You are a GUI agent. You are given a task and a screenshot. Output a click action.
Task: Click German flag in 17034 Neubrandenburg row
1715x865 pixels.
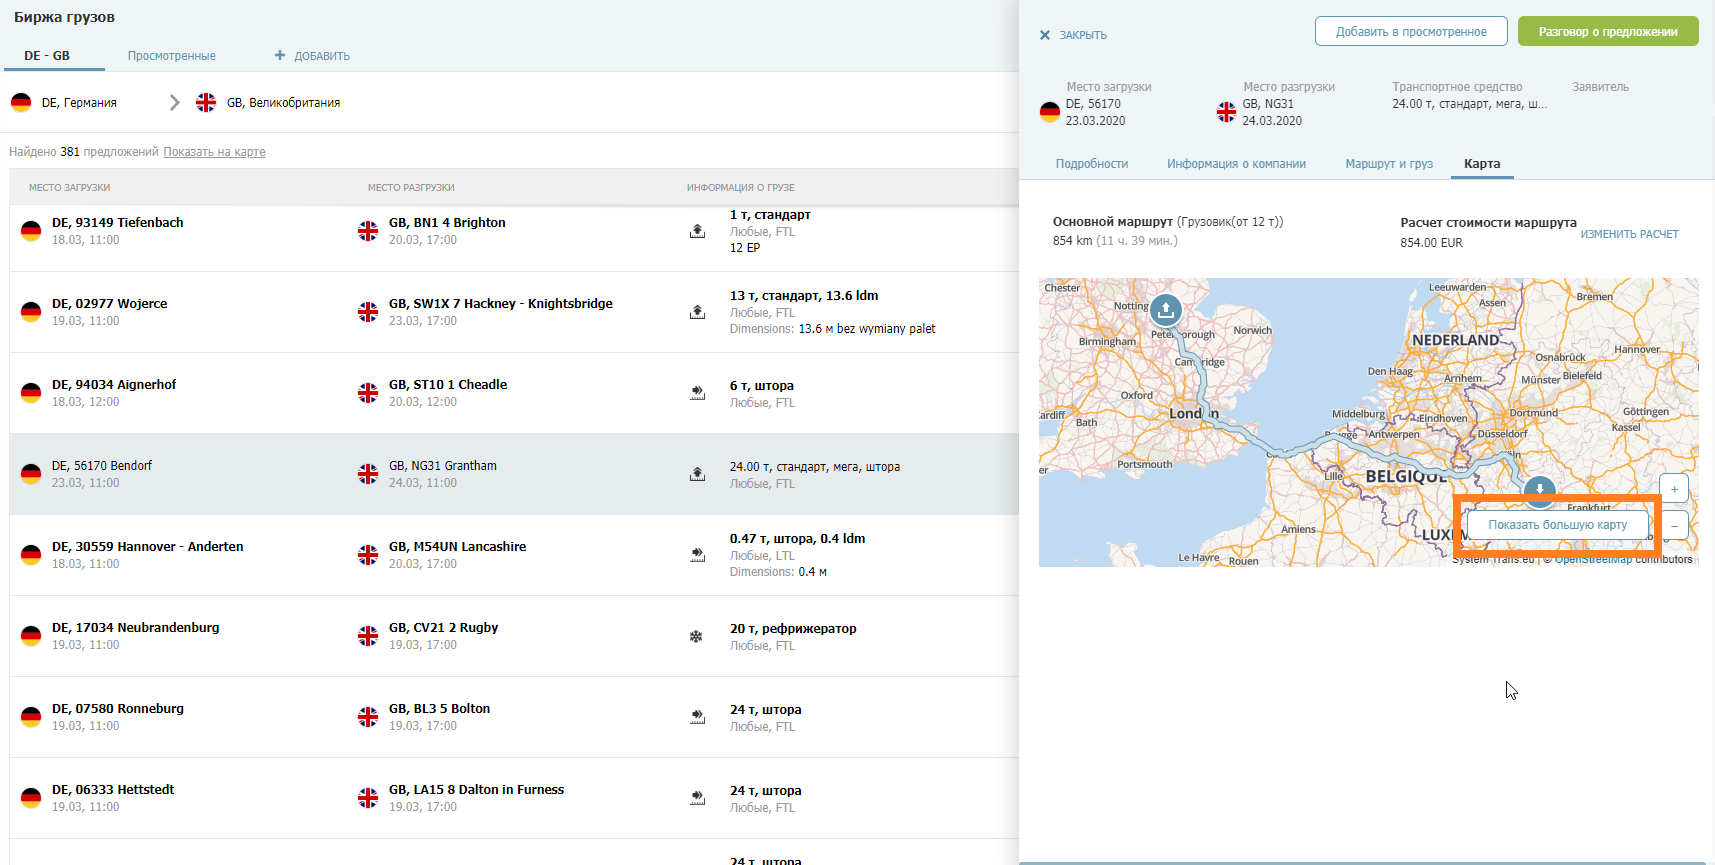coord(31,636)
